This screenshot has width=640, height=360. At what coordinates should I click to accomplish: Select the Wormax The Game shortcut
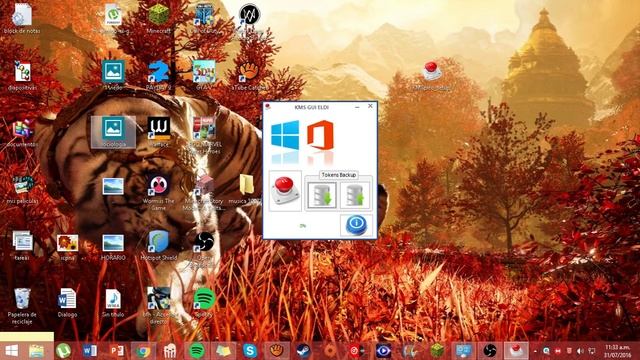point(158,193)
